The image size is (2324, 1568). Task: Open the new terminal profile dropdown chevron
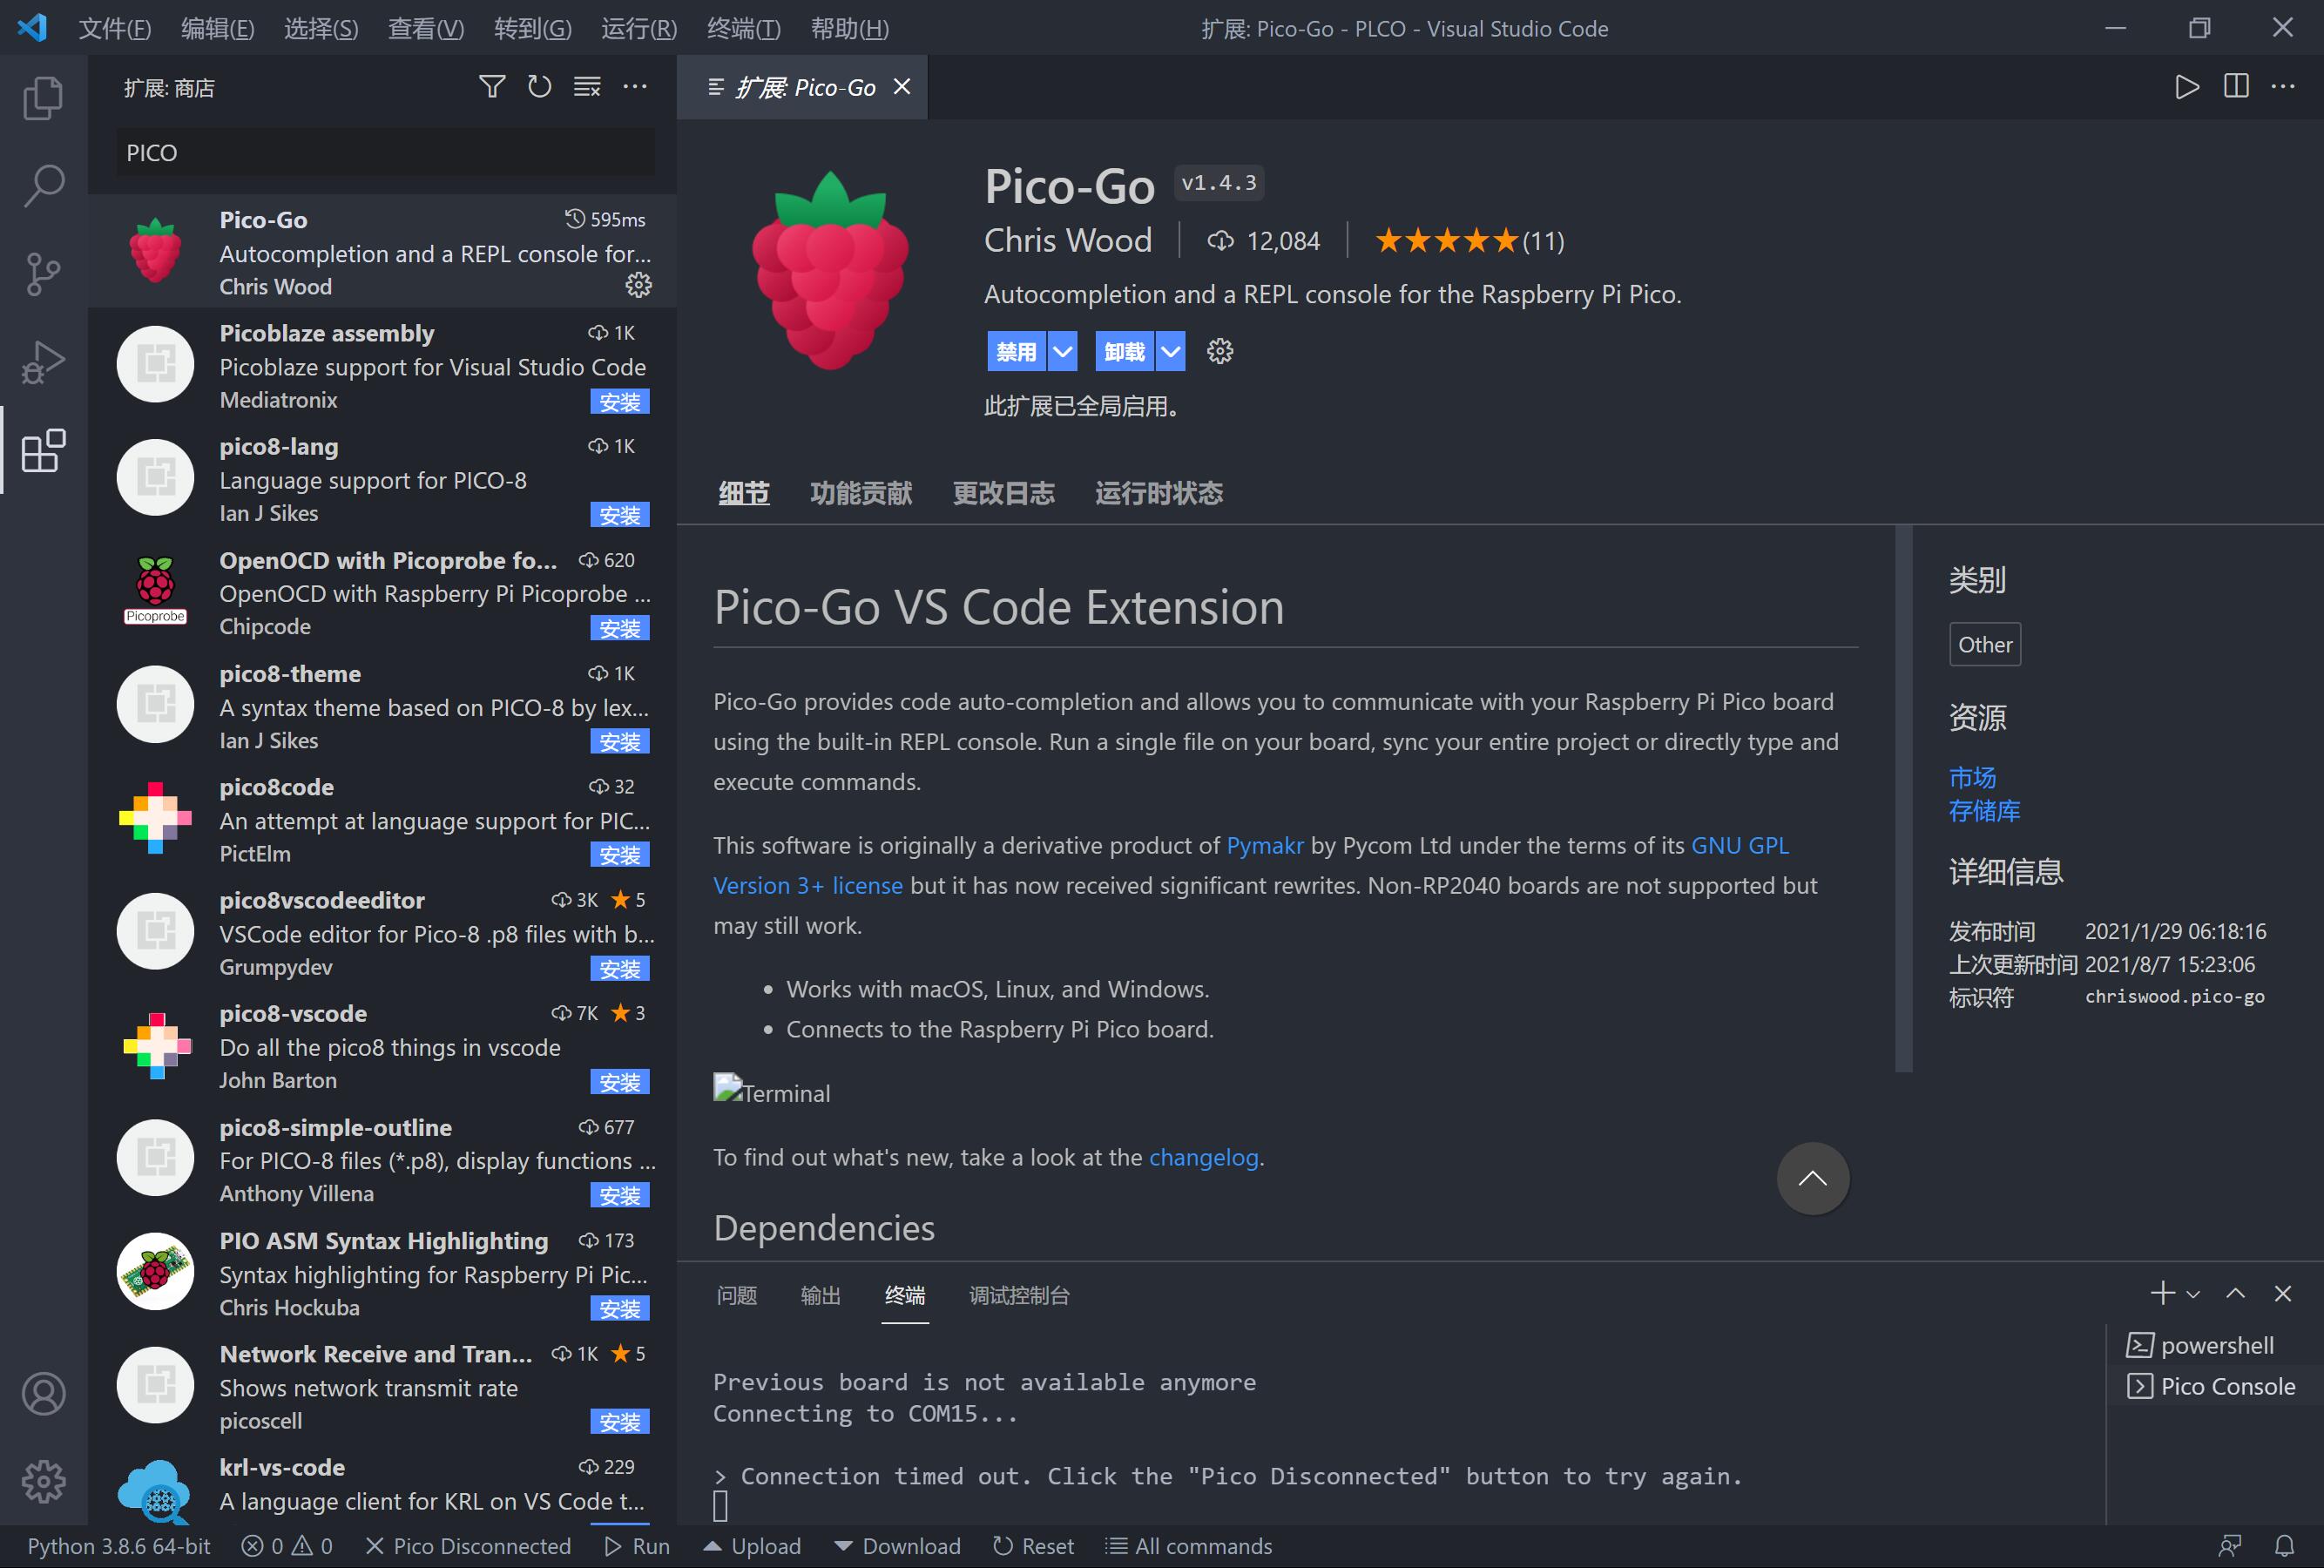[2193, 1294]
